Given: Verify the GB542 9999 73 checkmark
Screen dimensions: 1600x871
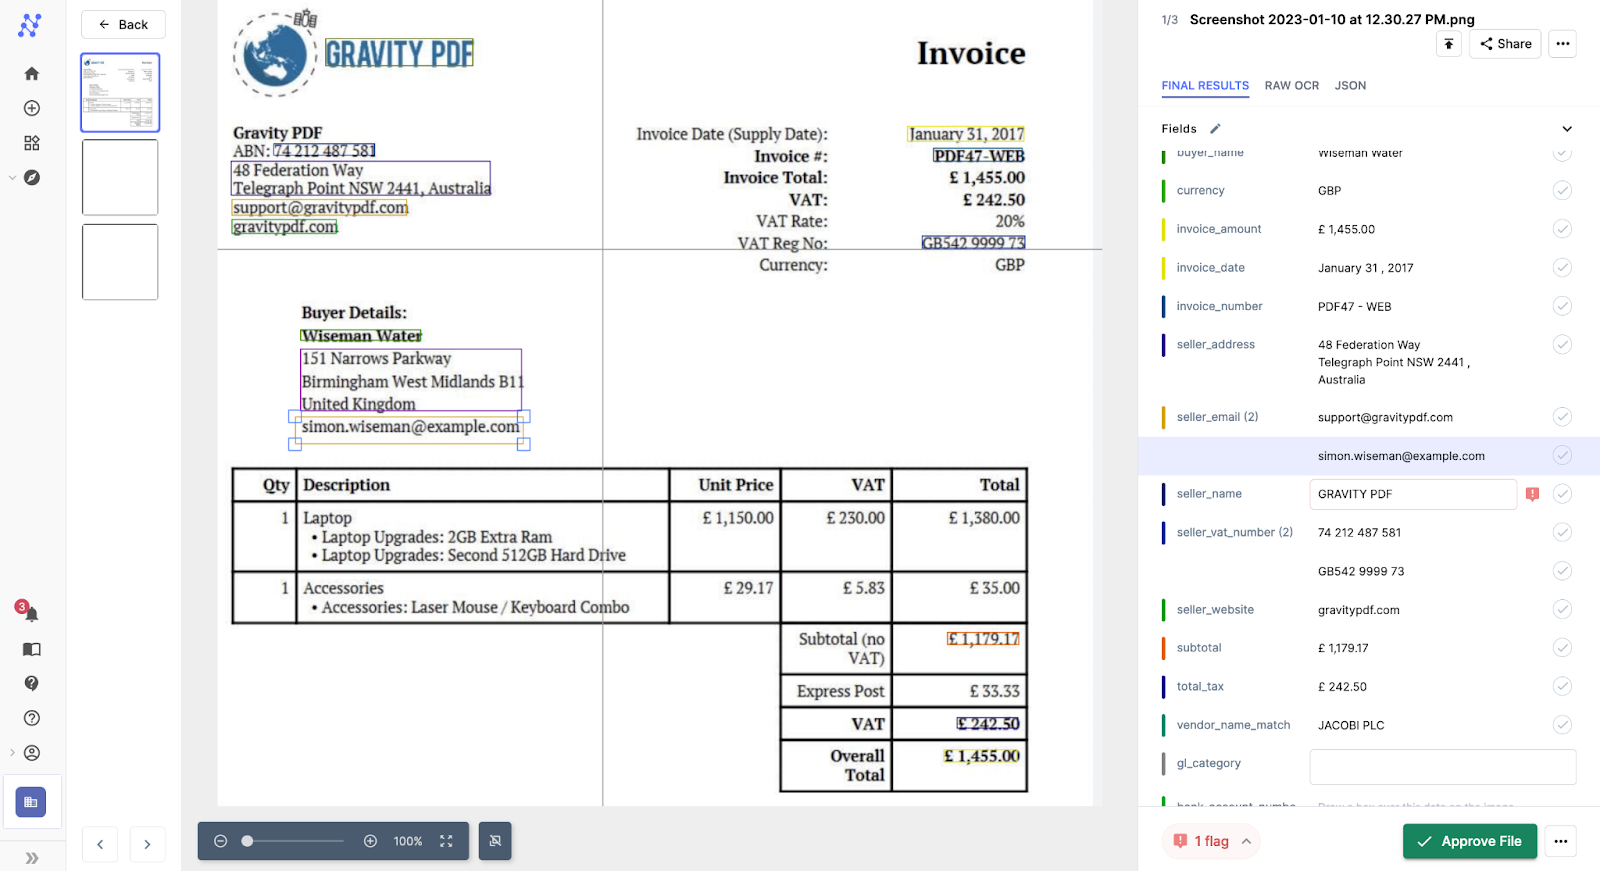Looking at the screenshot, I should 1562,571.
